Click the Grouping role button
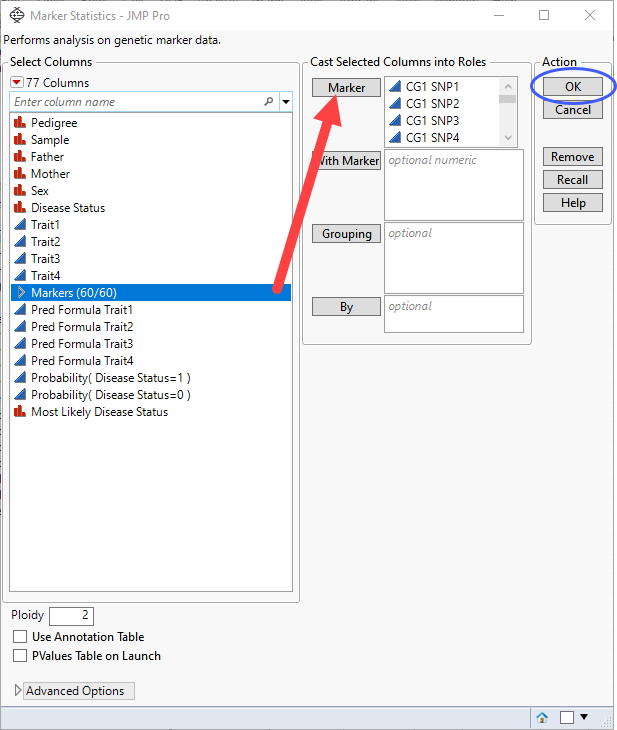The image size is (617, 730). pos(346,234)
